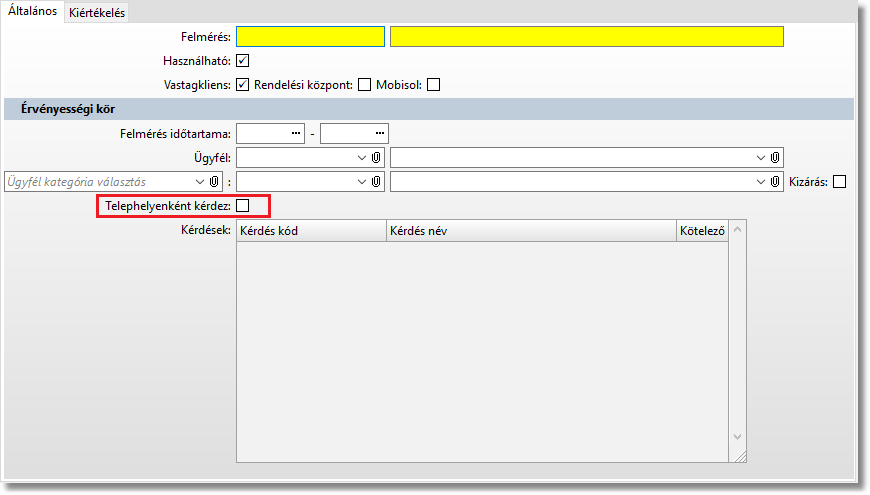Check the Kizárás checkbox

840,182
